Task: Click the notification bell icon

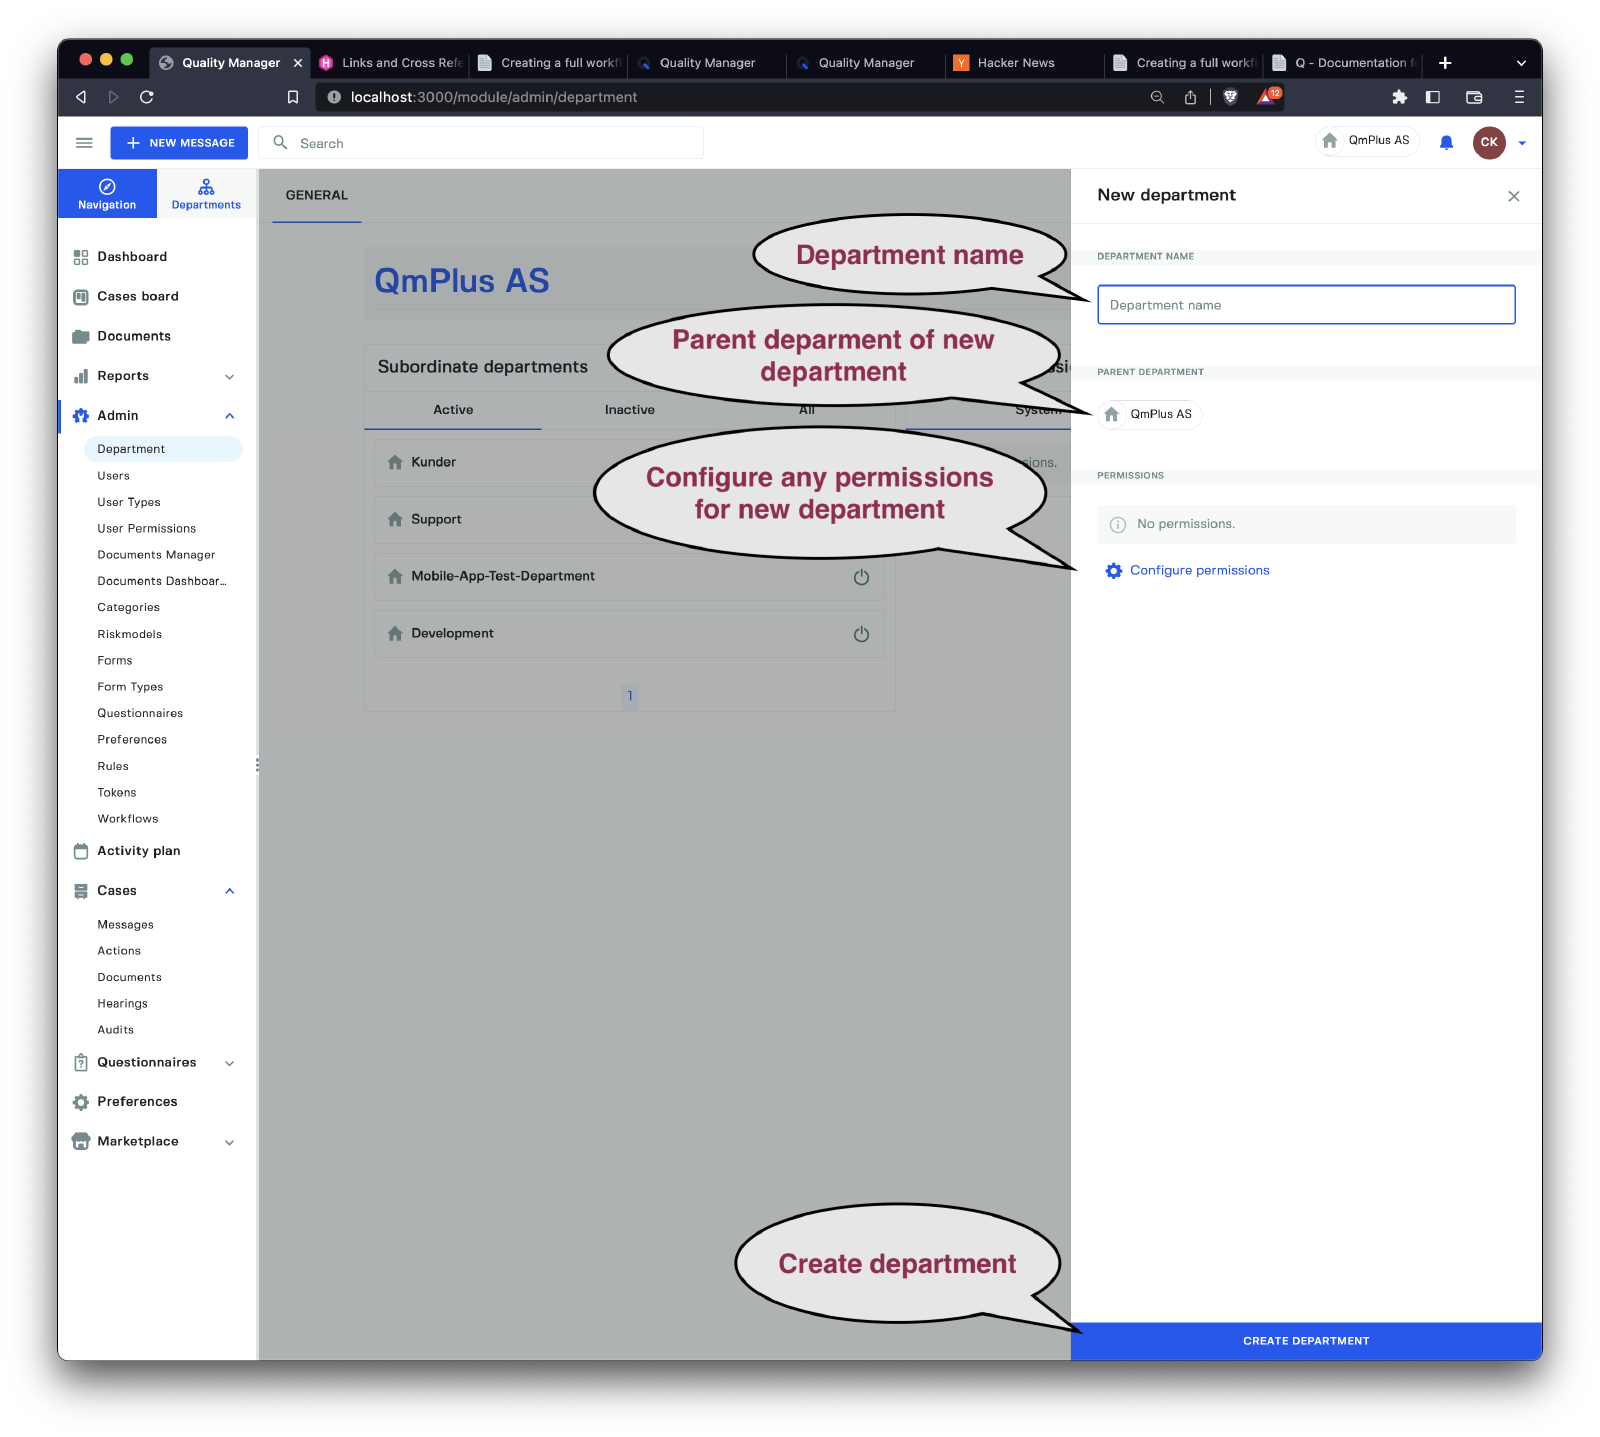Action: (1446, 143)
